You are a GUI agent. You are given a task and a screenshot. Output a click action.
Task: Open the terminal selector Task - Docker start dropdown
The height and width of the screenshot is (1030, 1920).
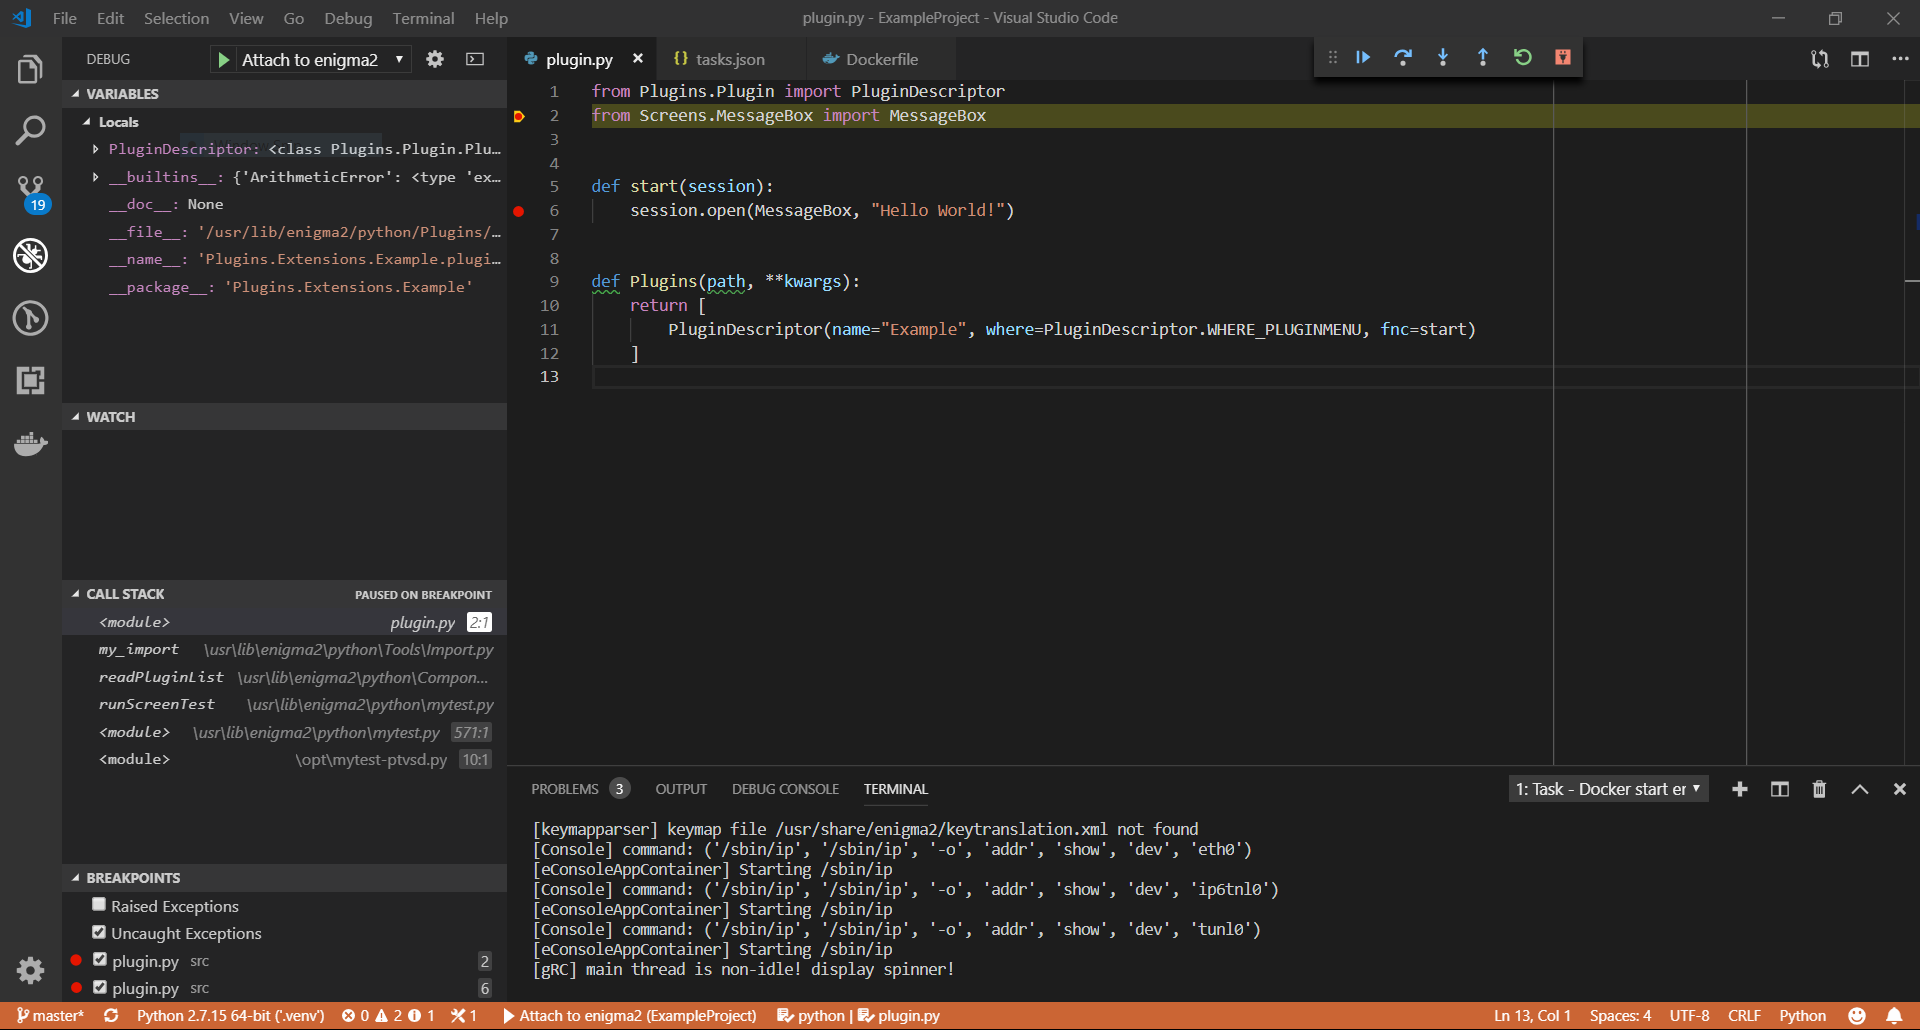1608,789
